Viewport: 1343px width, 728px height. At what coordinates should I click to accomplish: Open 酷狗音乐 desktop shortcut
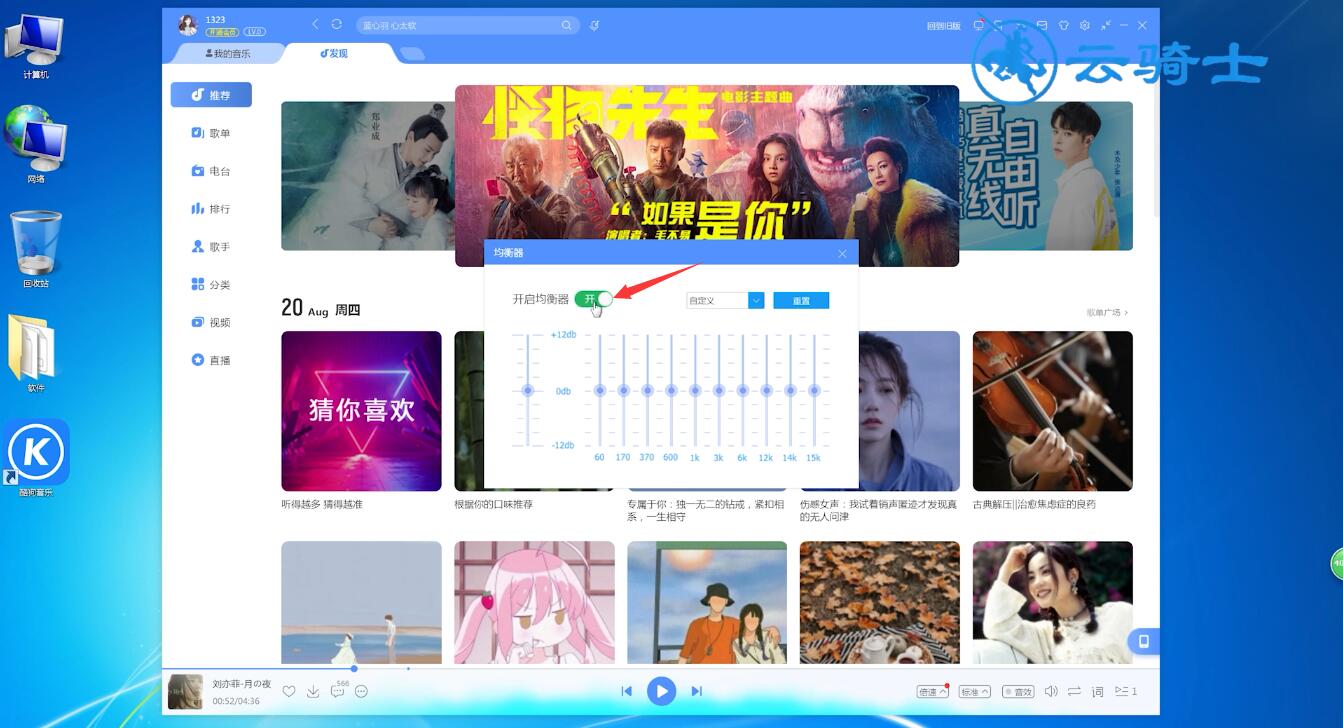[x=36, y=459]
